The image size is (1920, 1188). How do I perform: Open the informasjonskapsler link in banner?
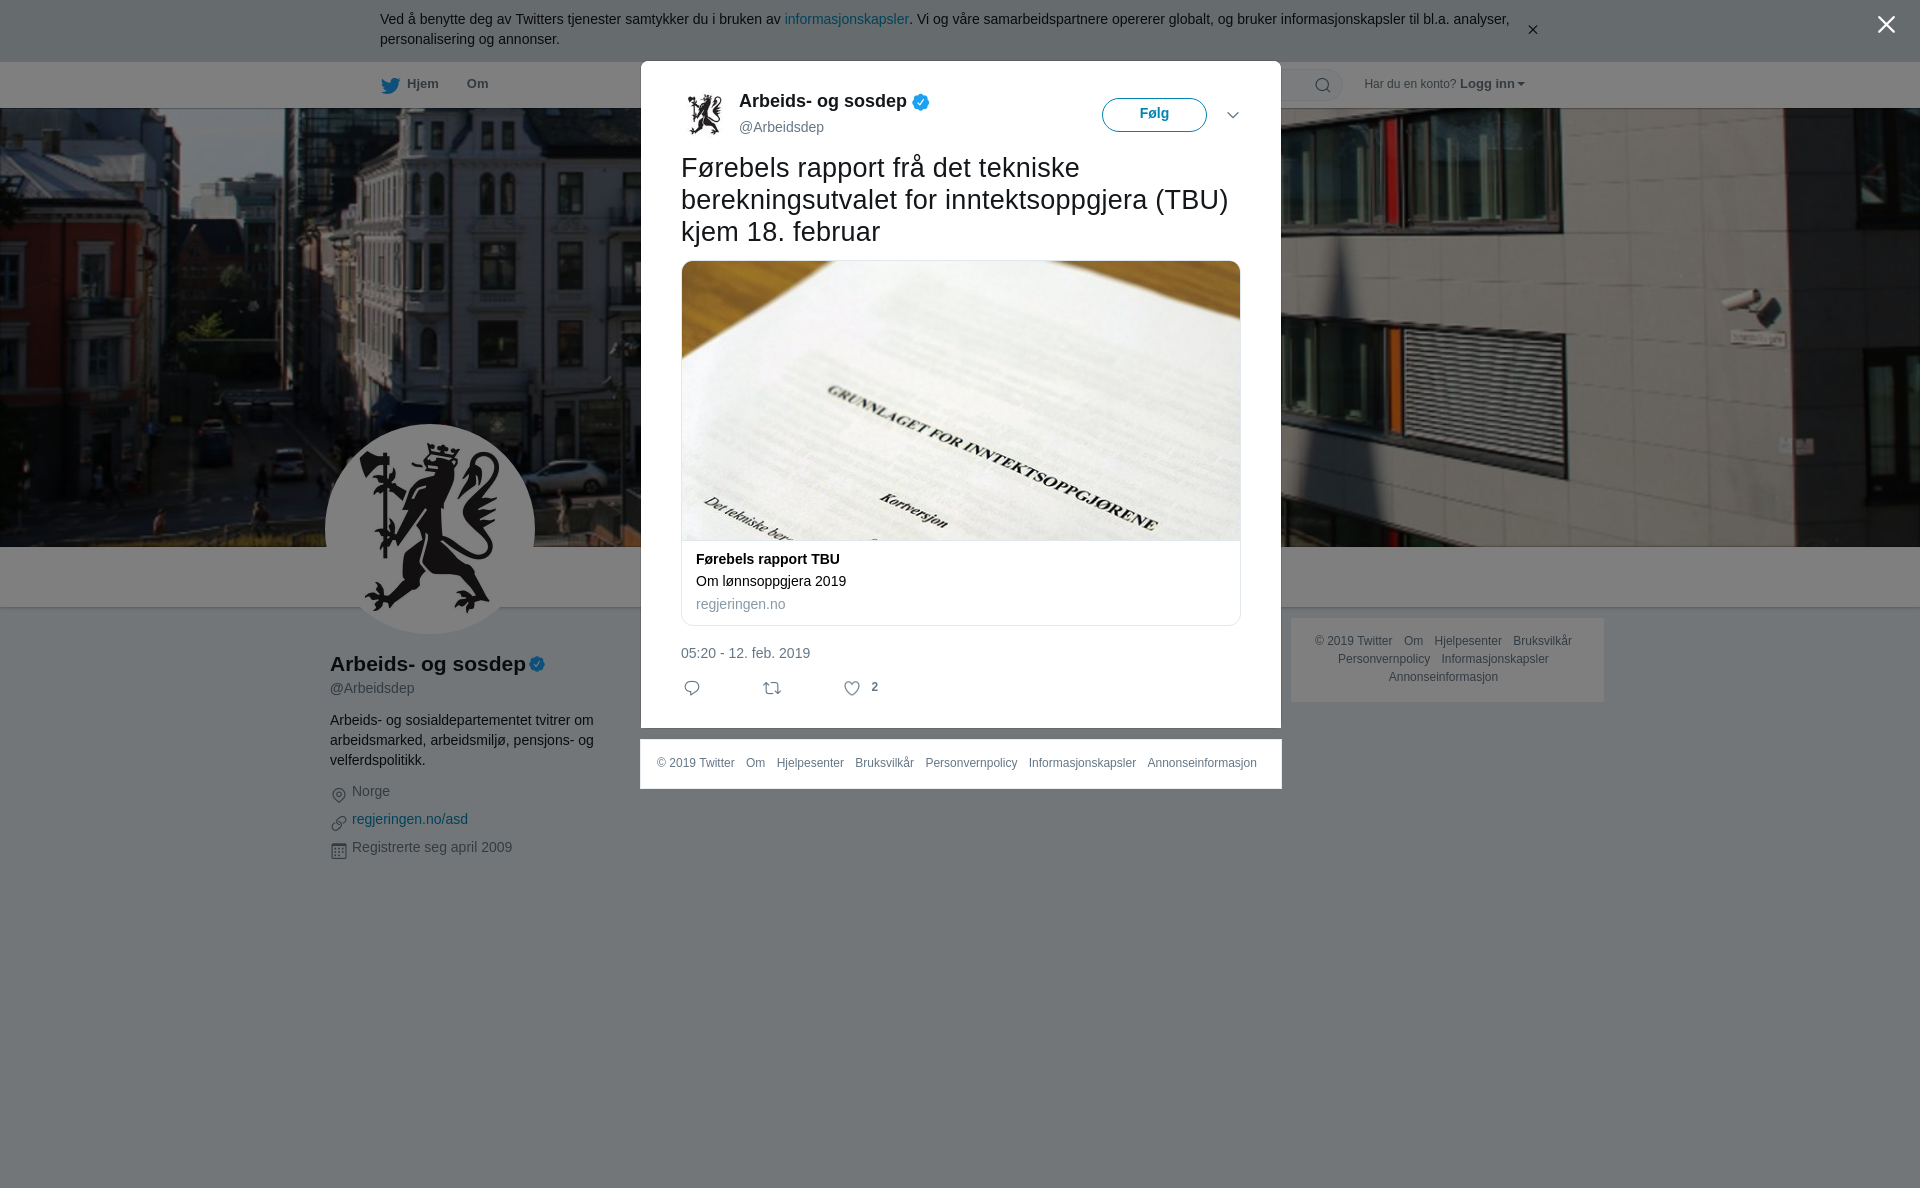(x=846, y=19)
